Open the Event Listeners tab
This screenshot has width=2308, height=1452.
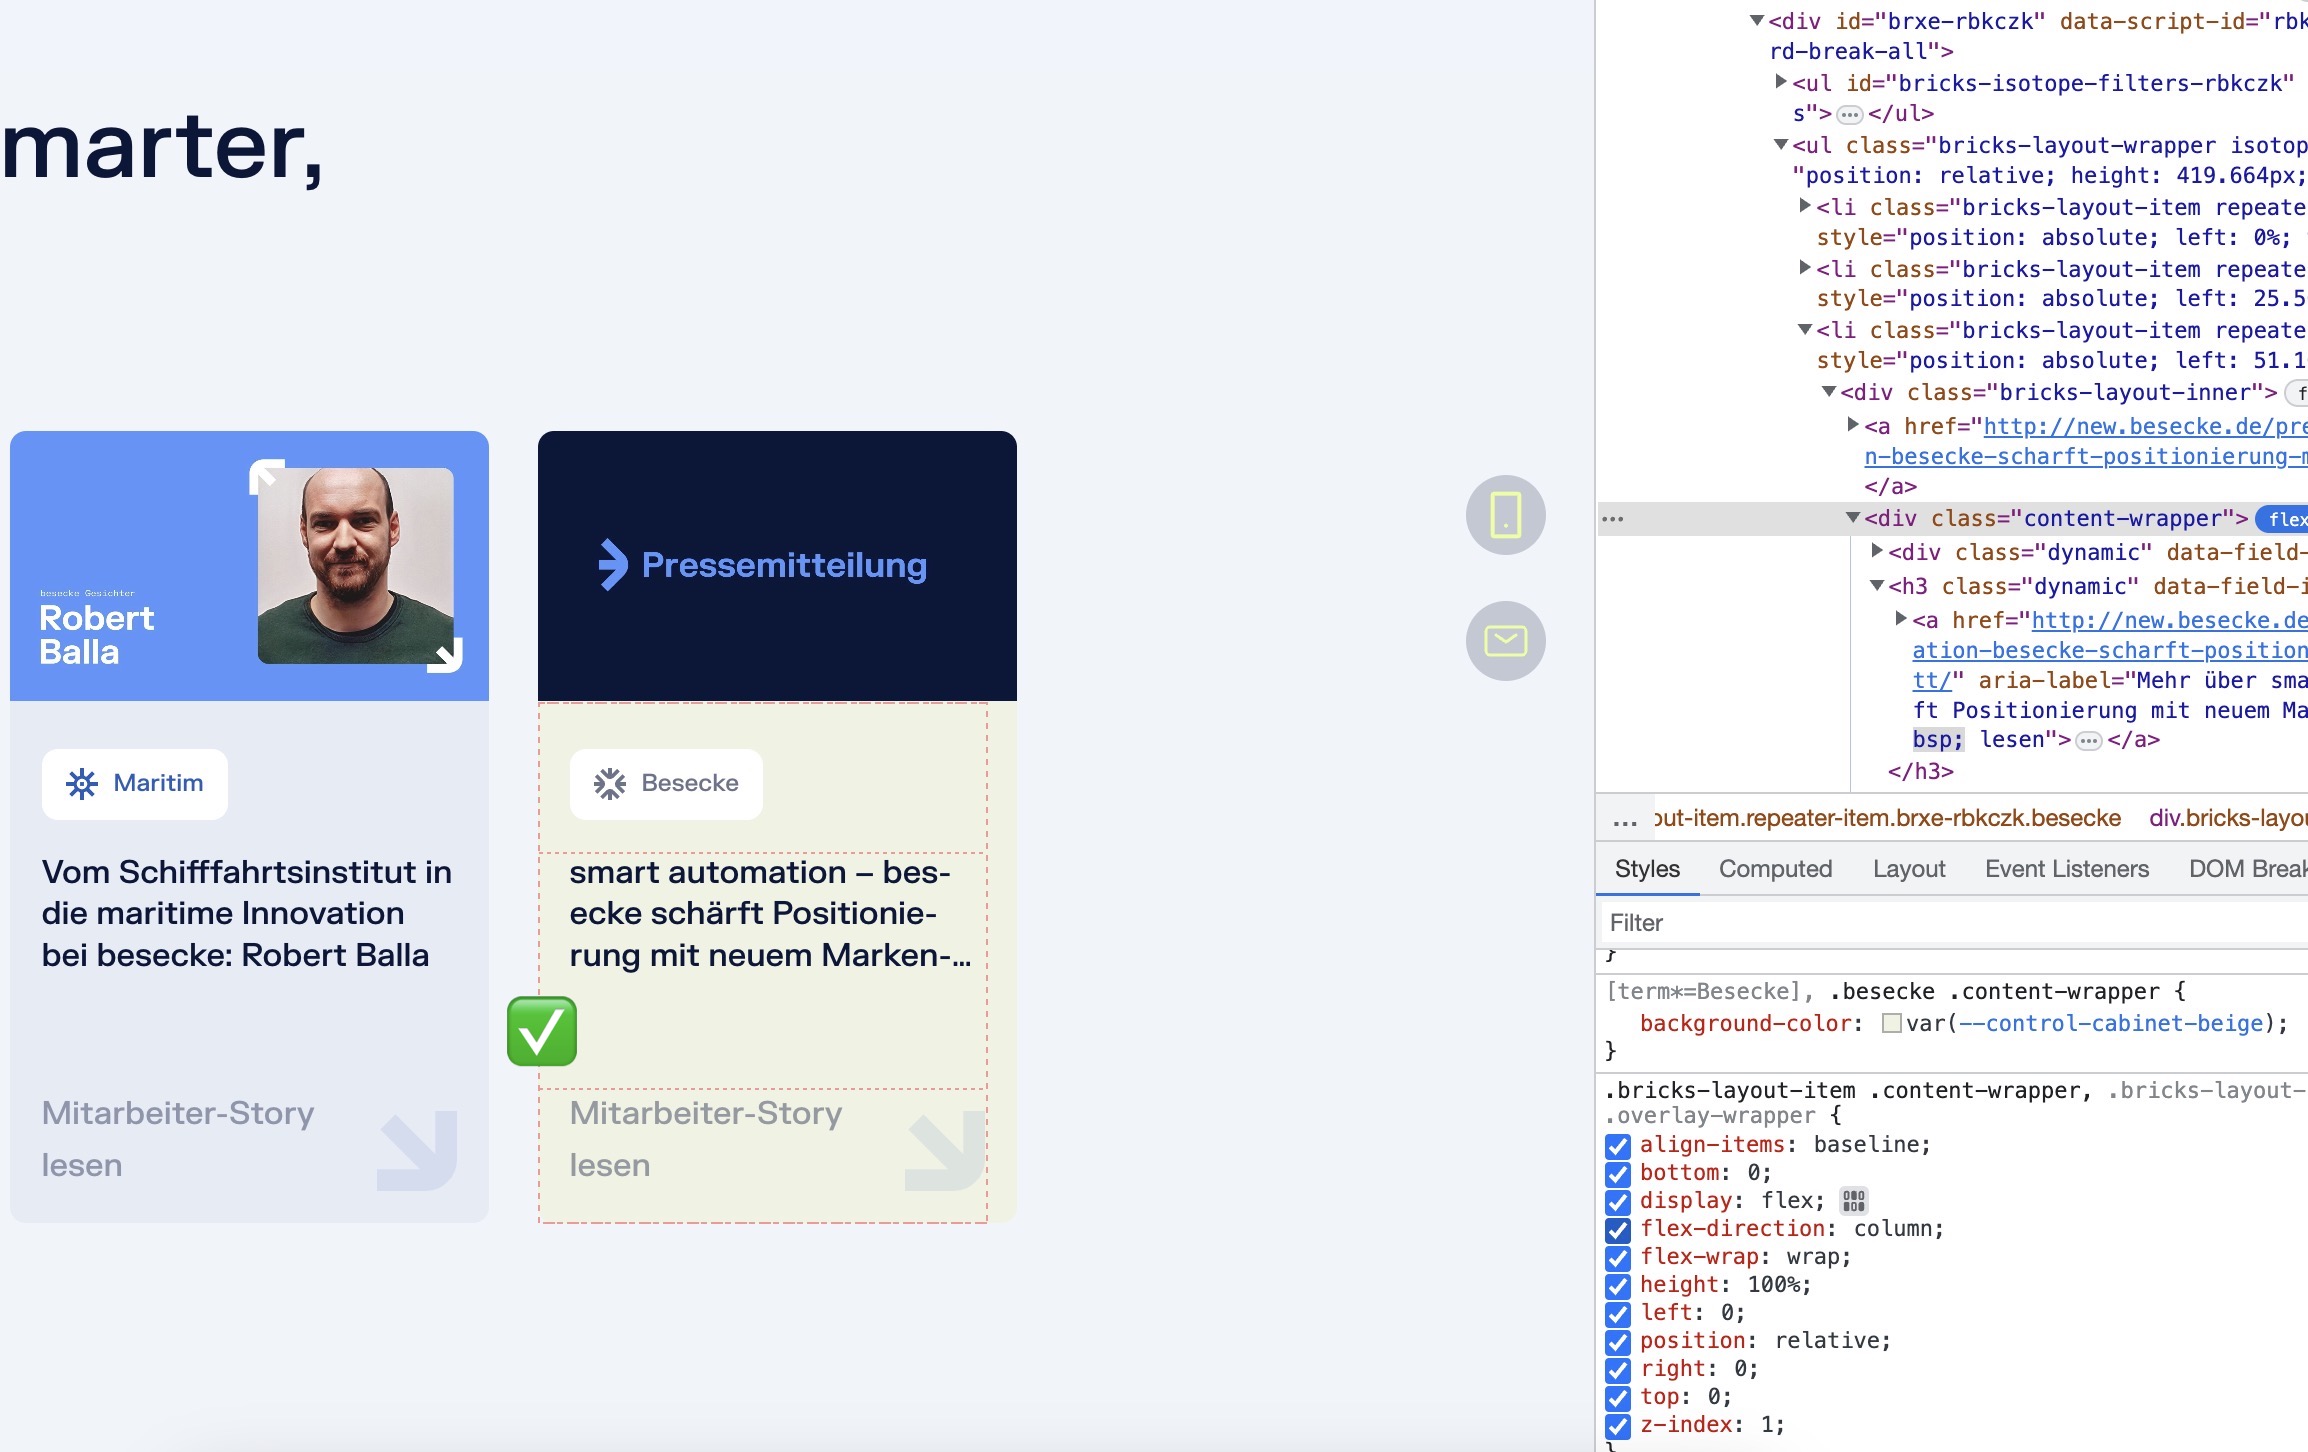point(2066,869)
